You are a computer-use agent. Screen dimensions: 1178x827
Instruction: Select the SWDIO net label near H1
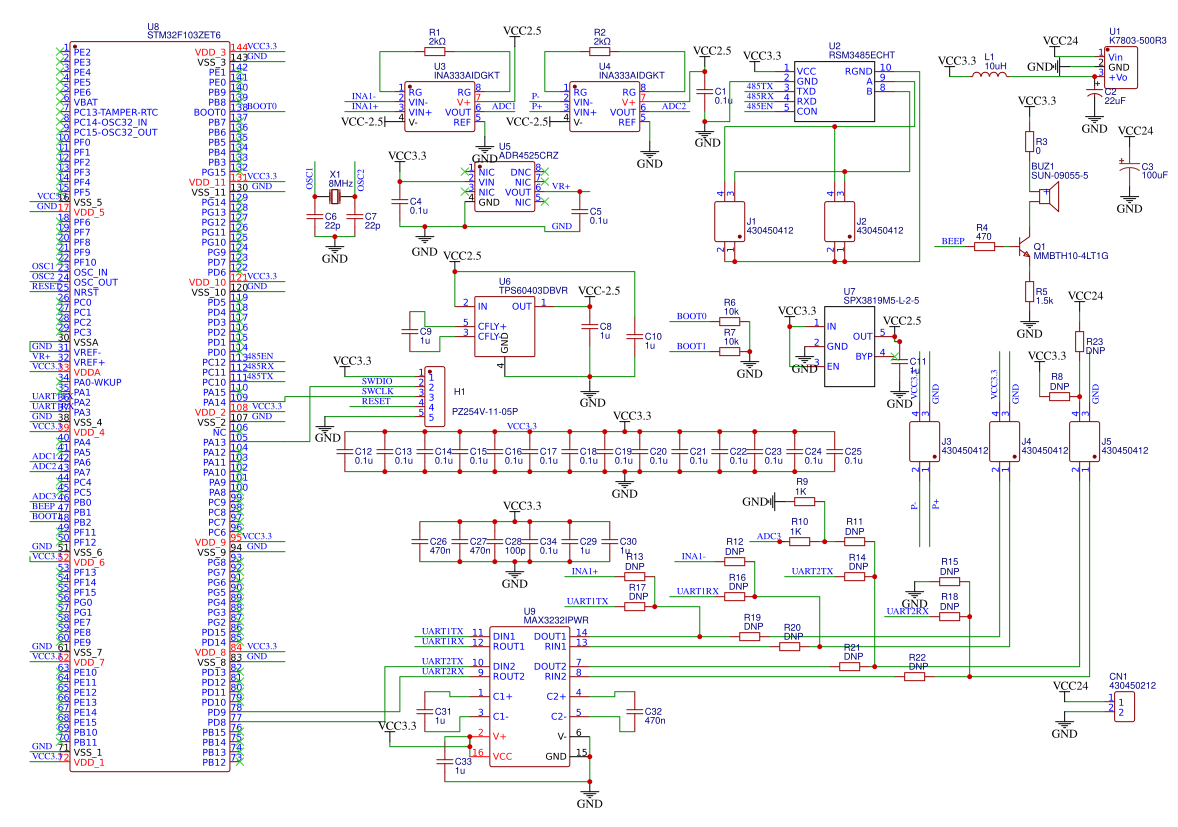point(376,382)
